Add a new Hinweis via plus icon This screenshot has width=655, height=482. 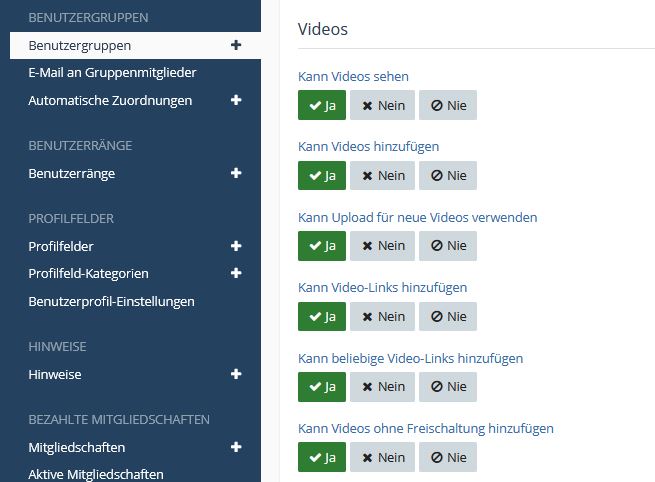[236, 374]
